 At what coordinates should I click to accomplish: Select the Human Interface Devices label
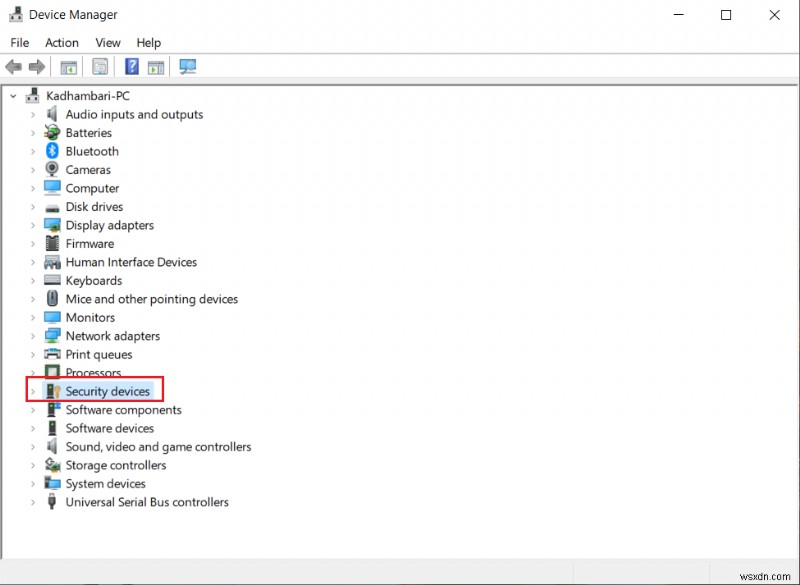tap(131, 262)
